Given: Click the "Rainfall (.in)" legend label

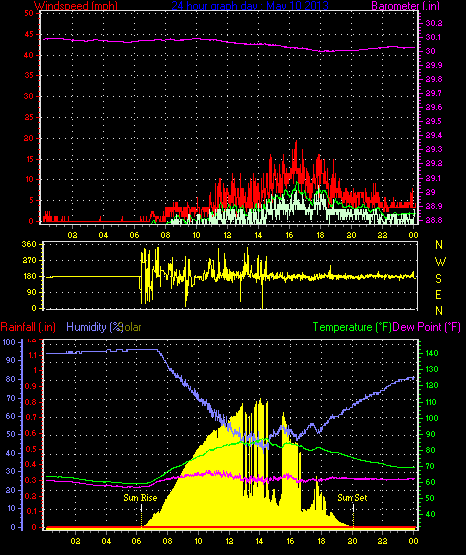Looking at the screenshot, I should pyautogui.click(x=28, y=327).
